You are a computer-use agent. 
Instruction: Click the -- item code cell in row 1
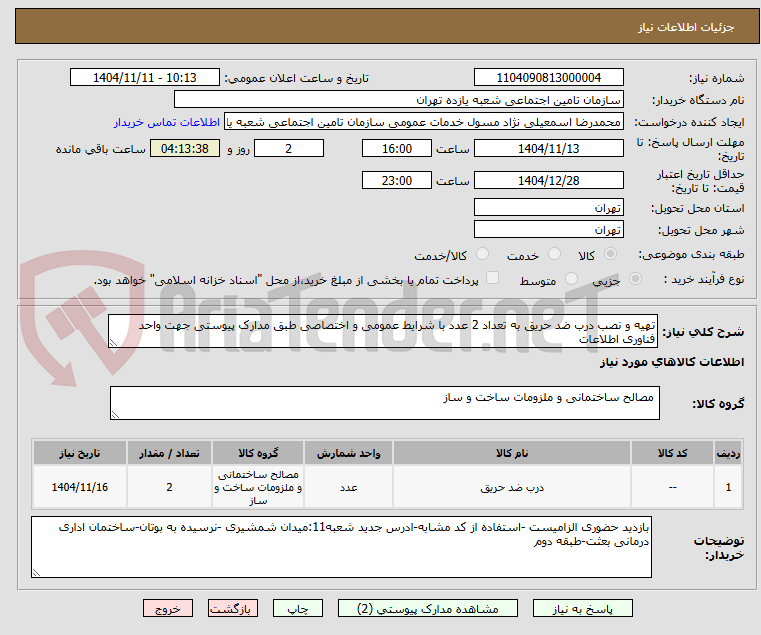672,487
